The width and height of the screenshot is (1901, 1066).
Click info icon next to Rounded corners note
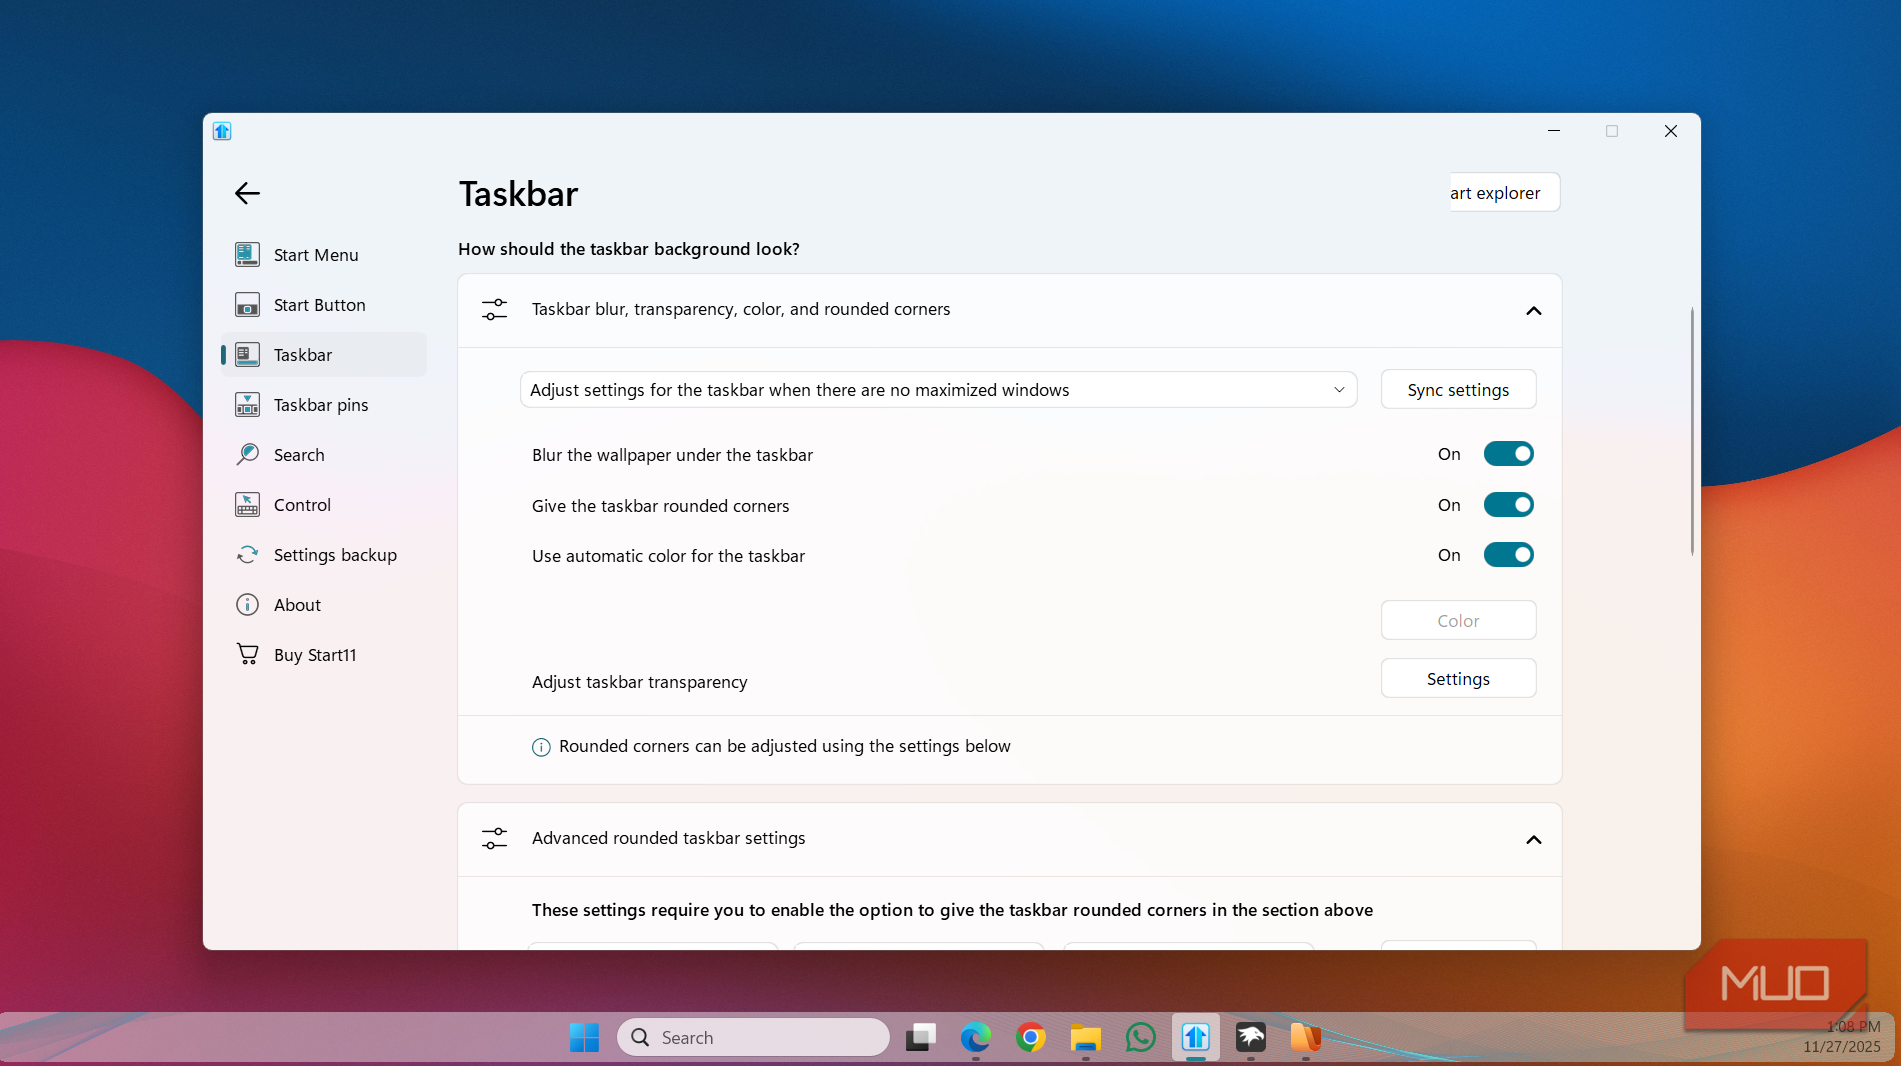pos(541,747)
